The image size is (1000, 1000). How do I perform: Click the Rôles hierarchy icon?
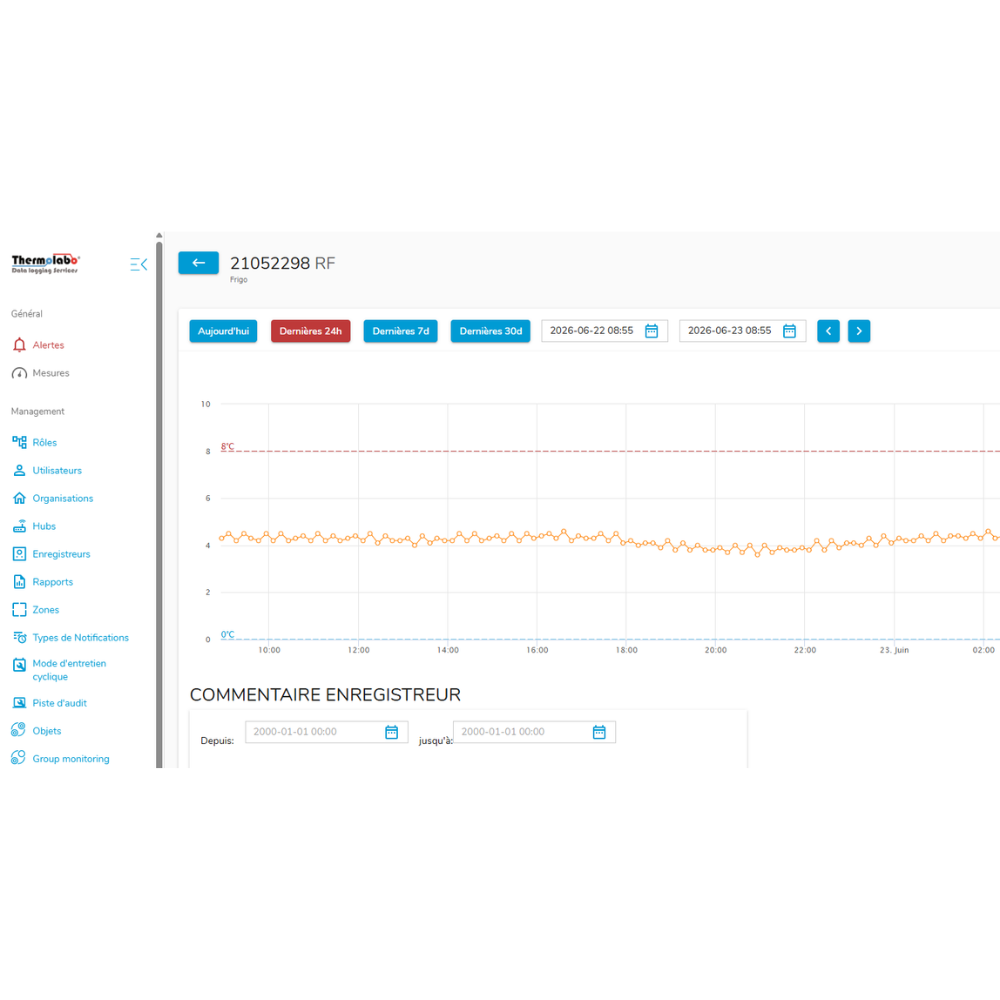[19, 443]
